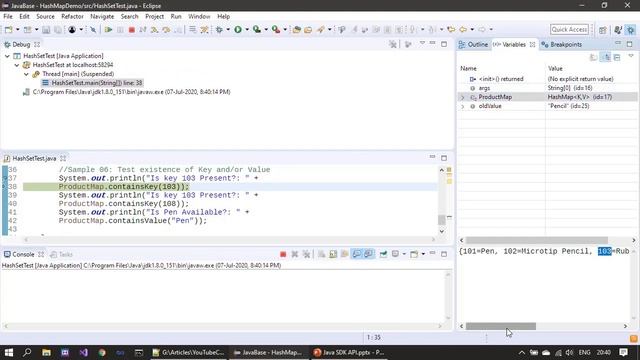This screenshot has width=640, height=360.
Task: Click the green Run launch icon
Action: (x=238, y=29)
